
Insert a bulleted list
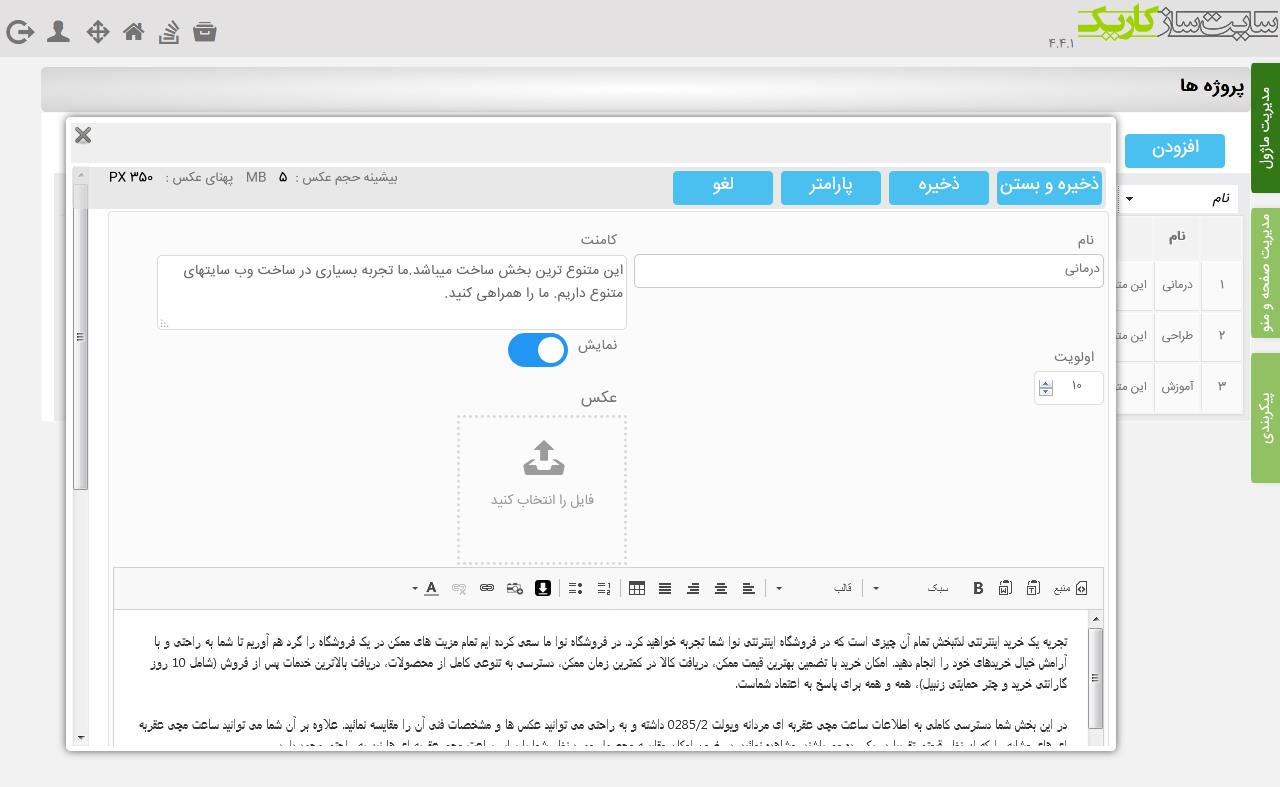(x=576, y=588)
